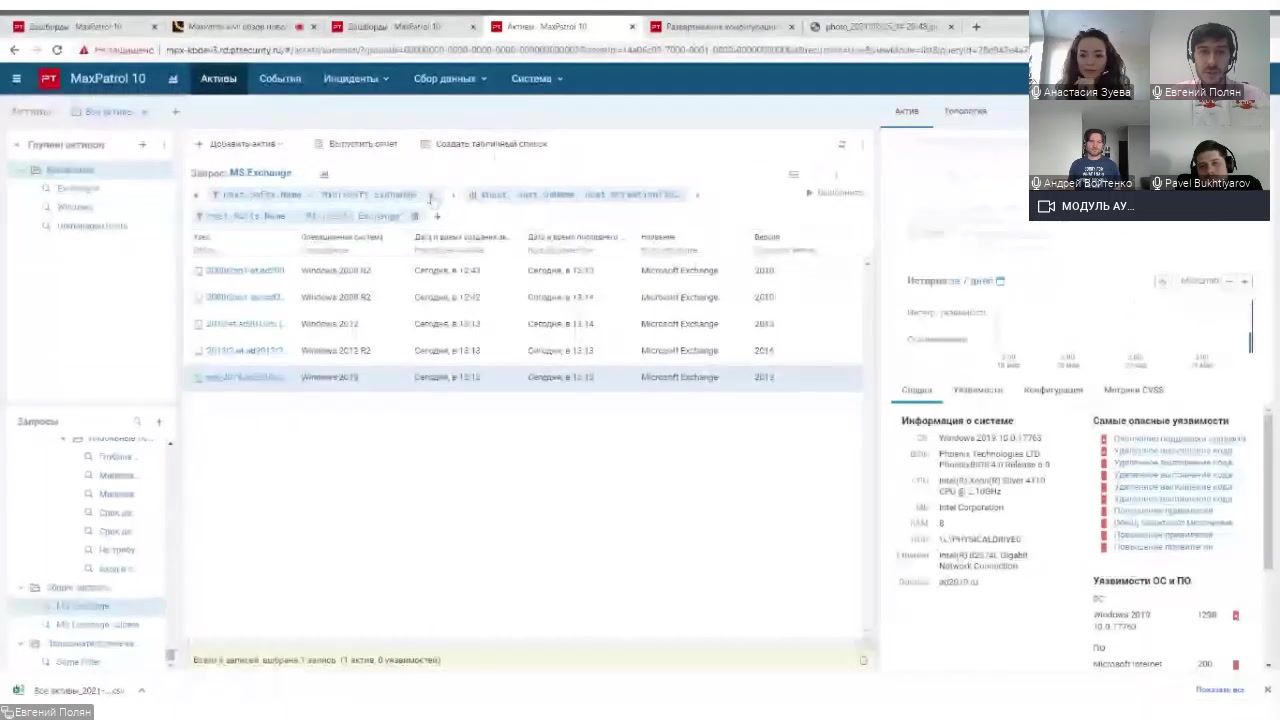
Task: Open the Метрики CVSS tab
Action: [1133, 390]
